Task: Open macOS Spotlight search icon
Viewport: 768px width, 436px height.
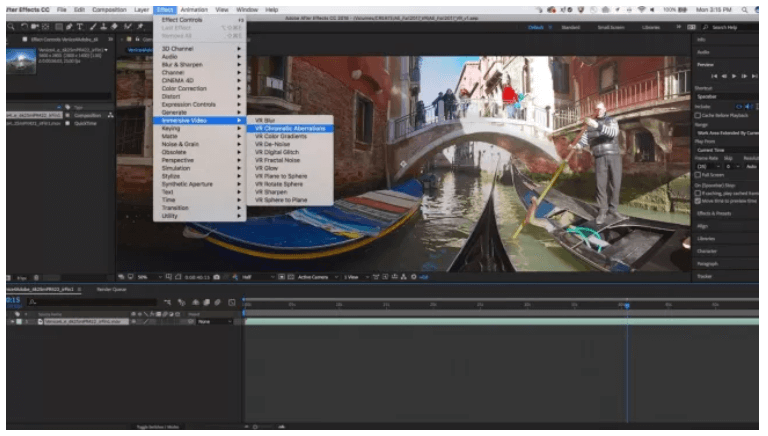Action: pyautogui.click(x=744, y=10)
